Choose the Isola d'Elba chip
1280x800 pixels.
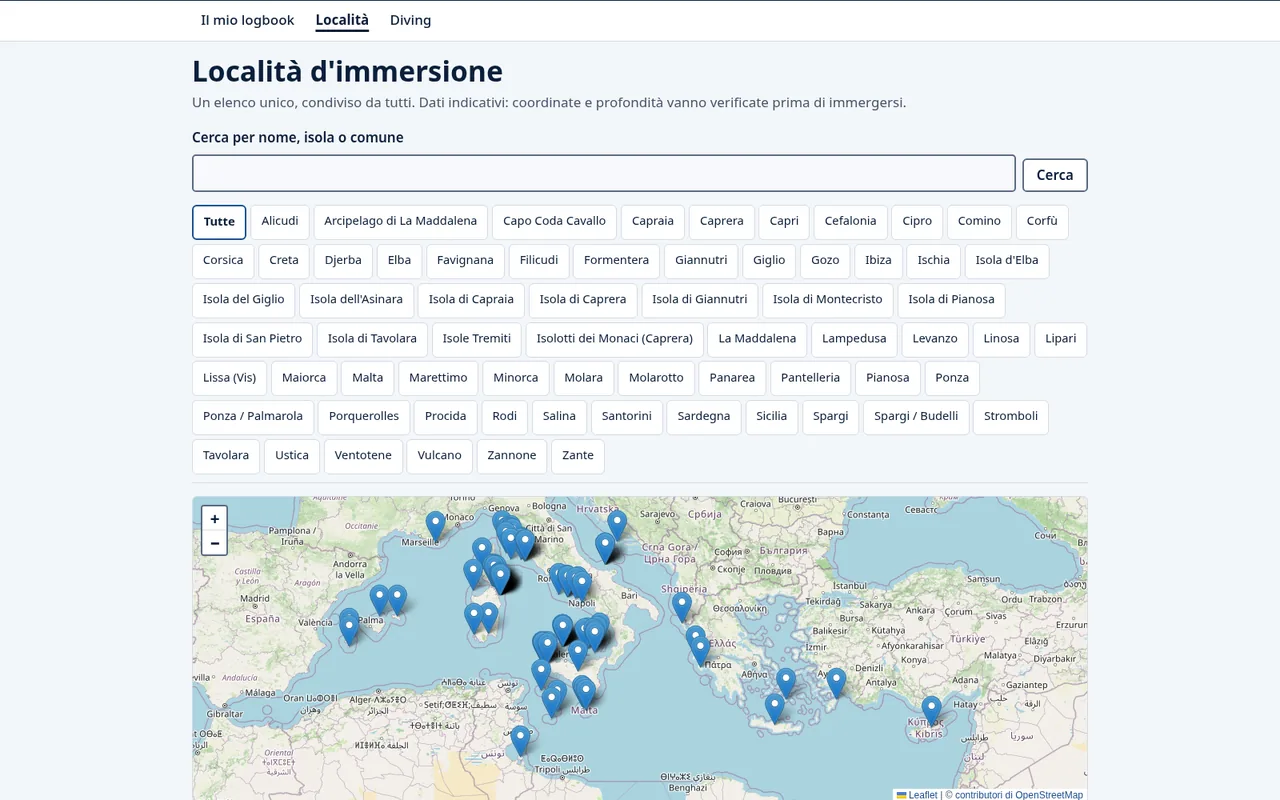click(x=1007, y=261)
